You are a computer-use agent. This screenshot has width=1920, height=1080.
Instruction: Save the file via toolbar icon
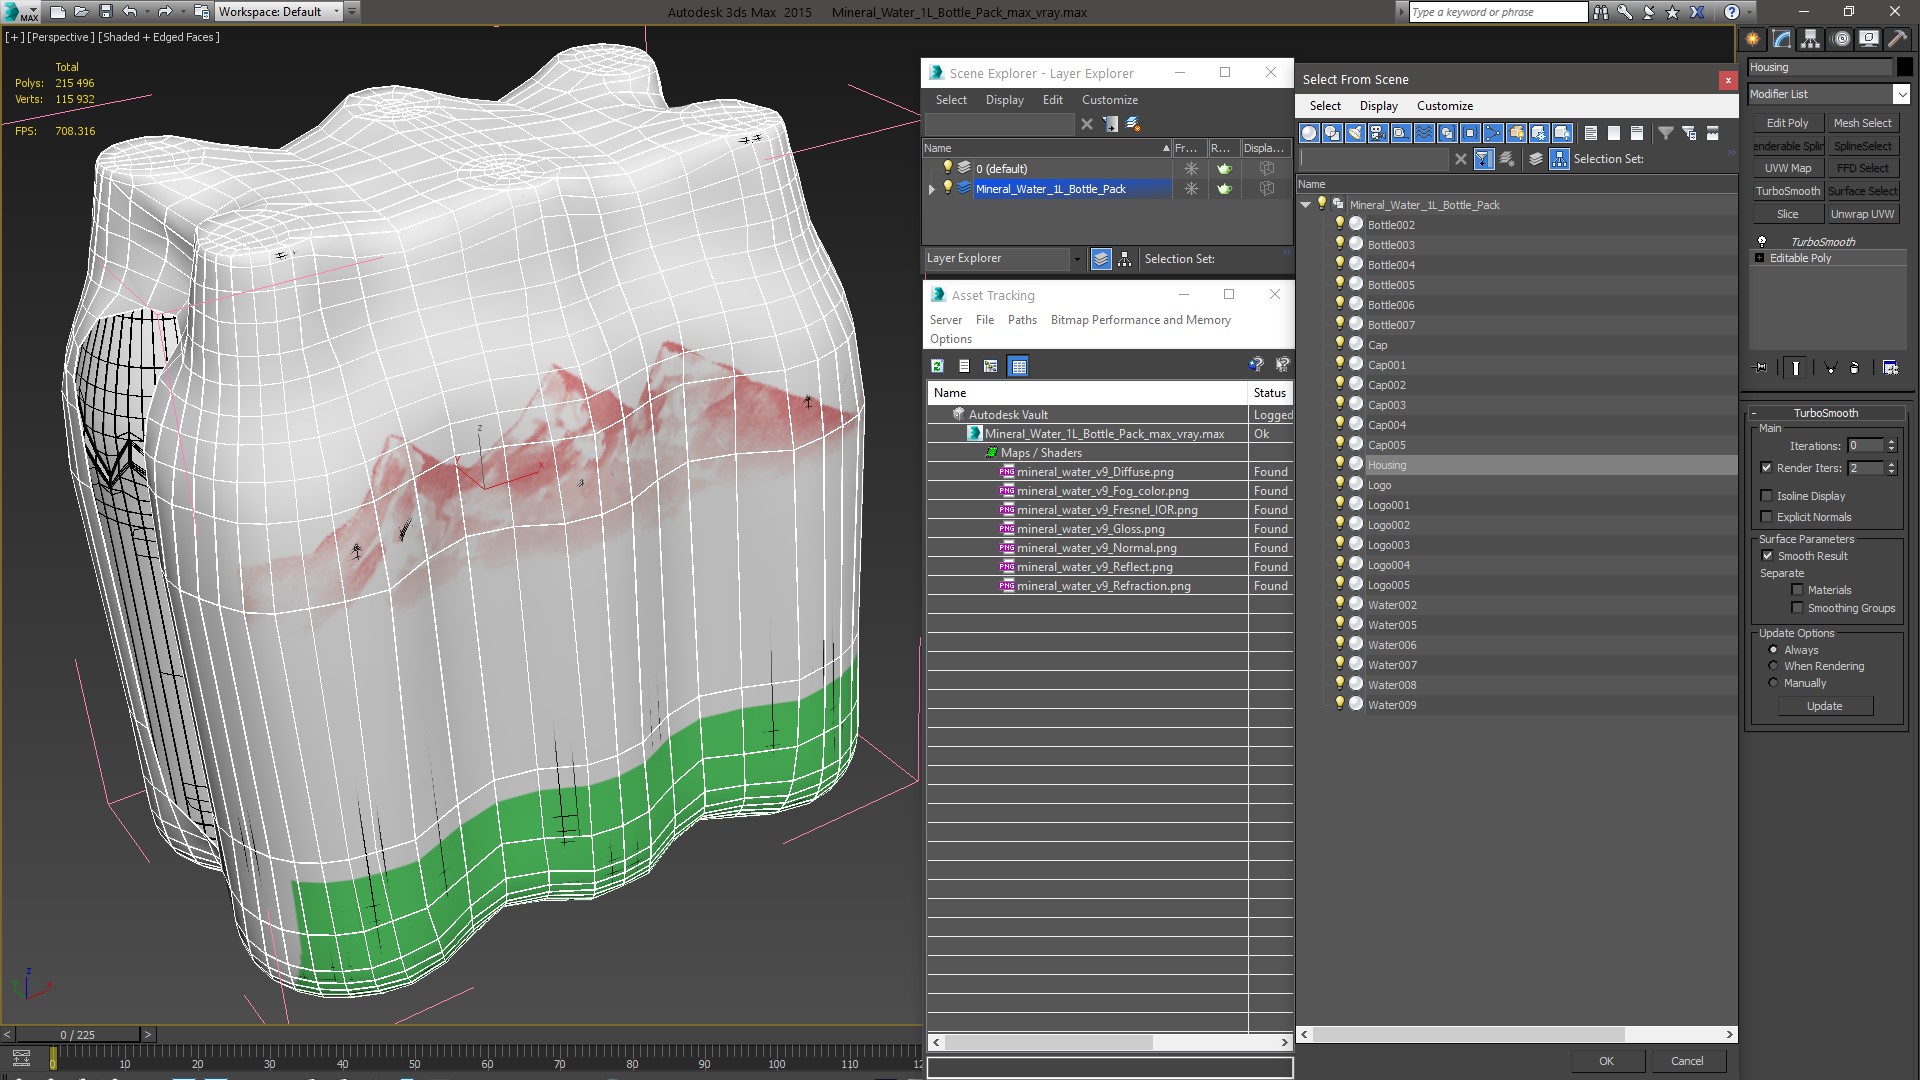click(x=106, y=12)
